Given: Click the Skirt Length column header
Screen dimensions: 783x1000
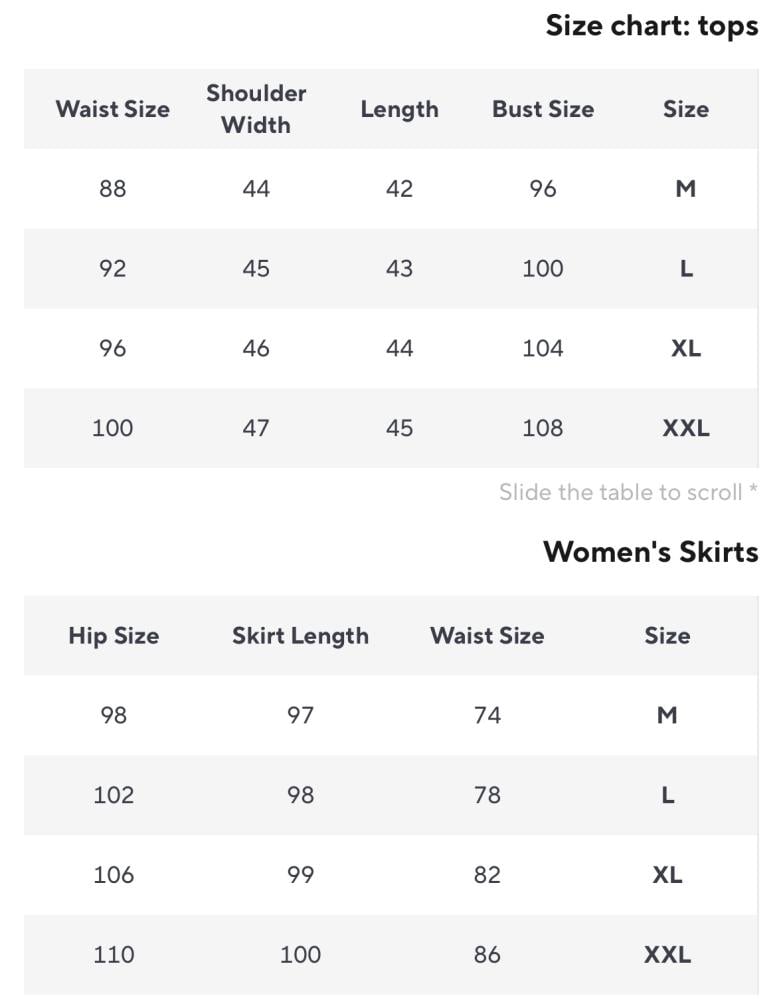Looking at the screenshot, I should 300,636.
